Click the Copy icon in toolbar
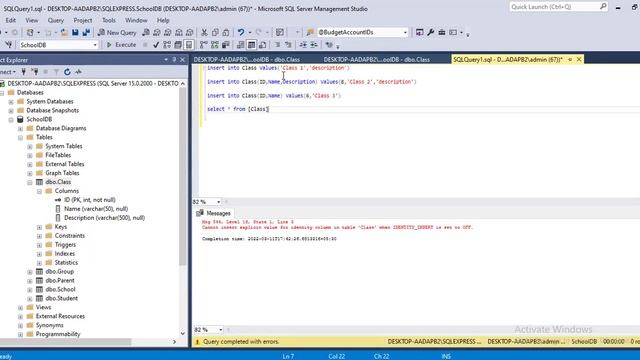640x360 pixels. tap(215, 32)
